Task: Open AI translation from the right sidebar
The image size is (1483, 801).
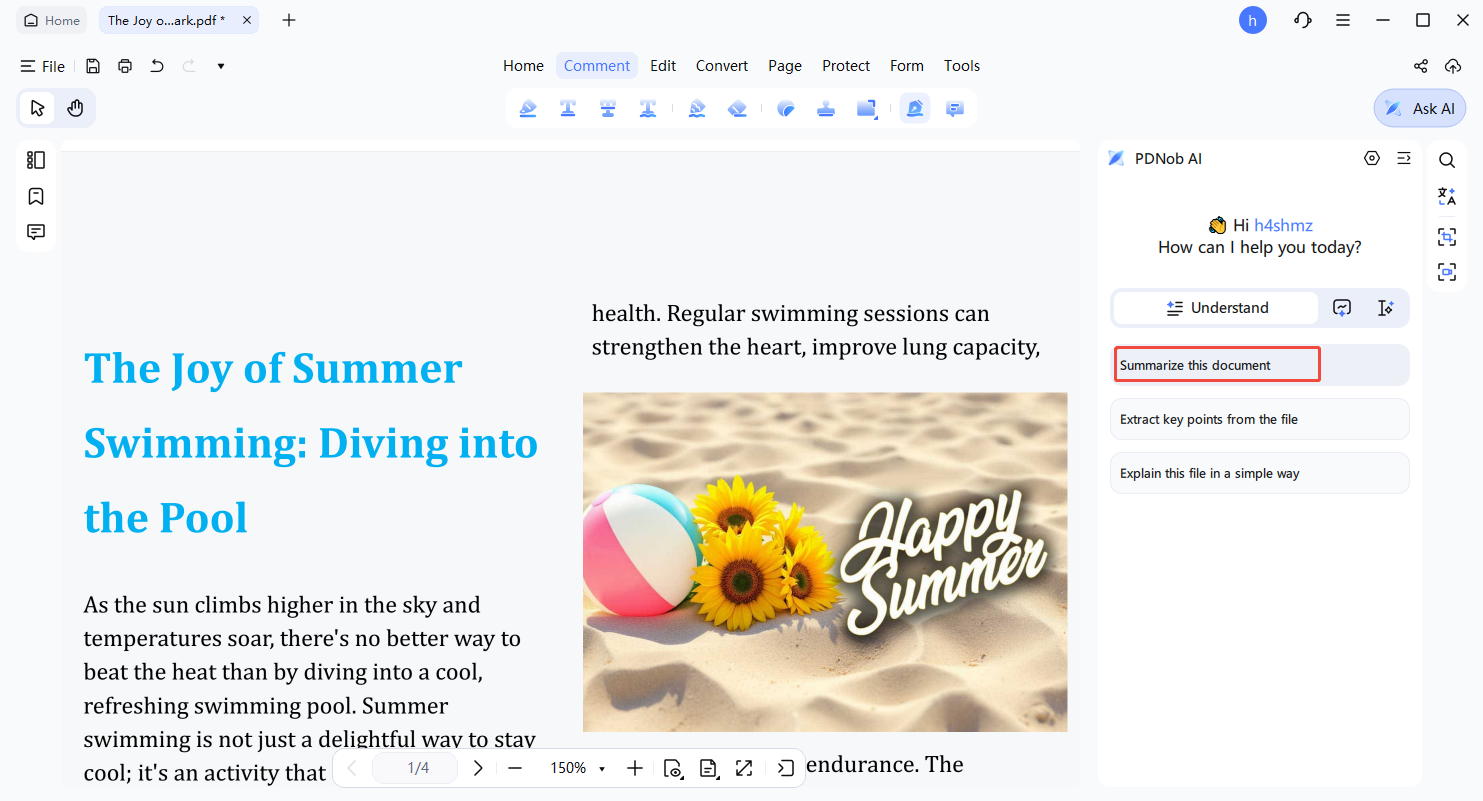Action: point(1447,196)
